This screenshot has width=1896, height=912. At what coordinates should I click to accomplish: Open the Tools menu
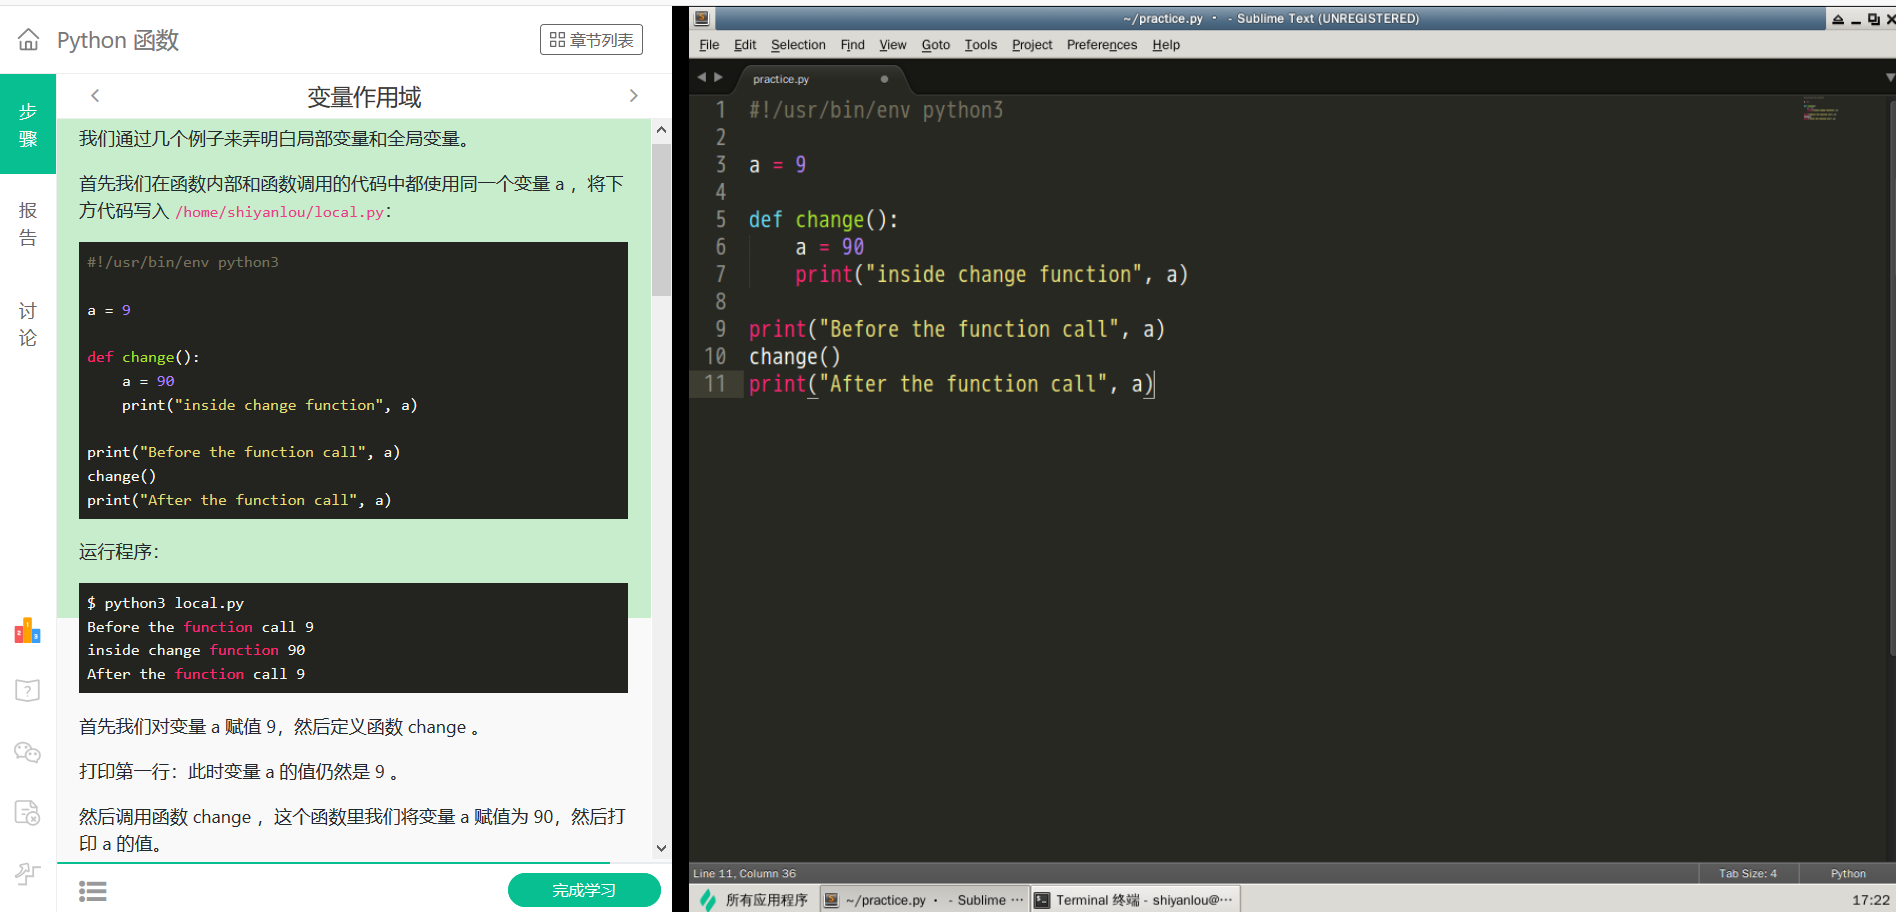pos(980,45)
